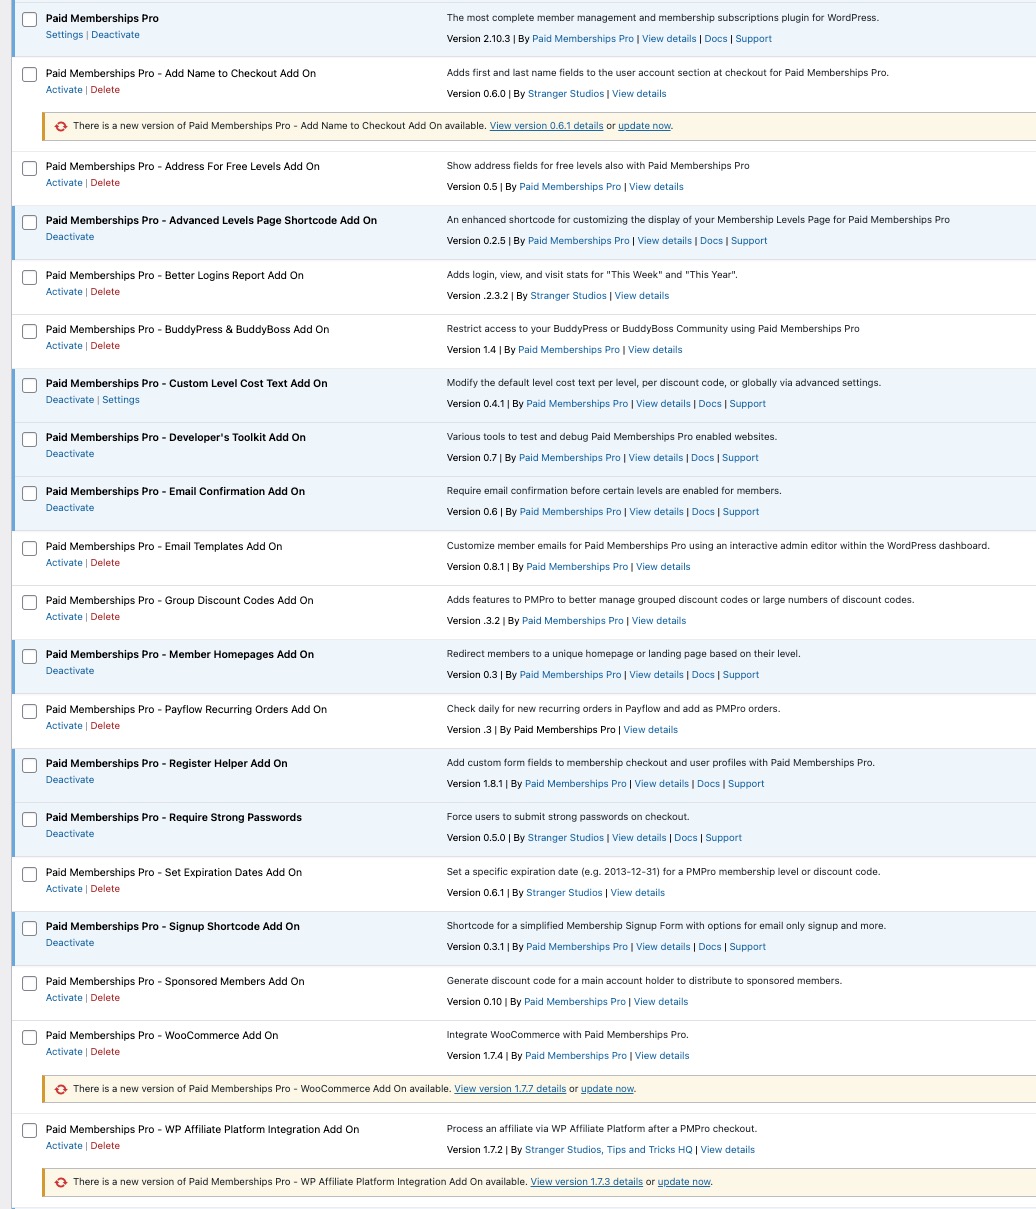
Task: Click update now for Add Name to Checkout
Action: (x=645, y=126)
